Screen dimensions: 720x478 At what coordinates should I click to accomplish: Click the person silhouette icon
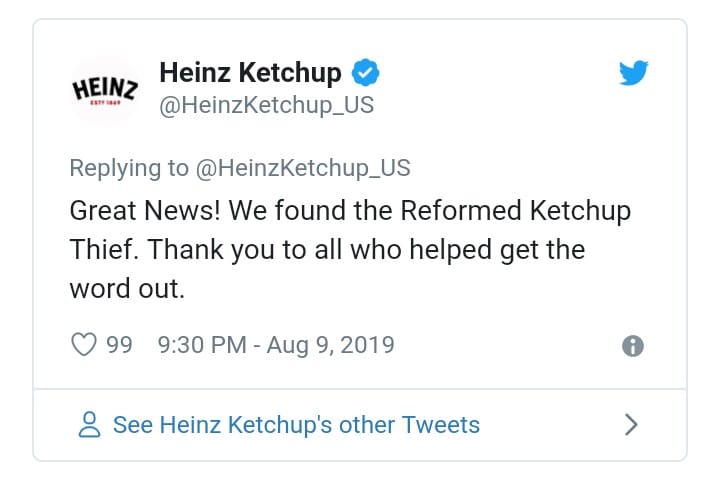pos(90,425)
